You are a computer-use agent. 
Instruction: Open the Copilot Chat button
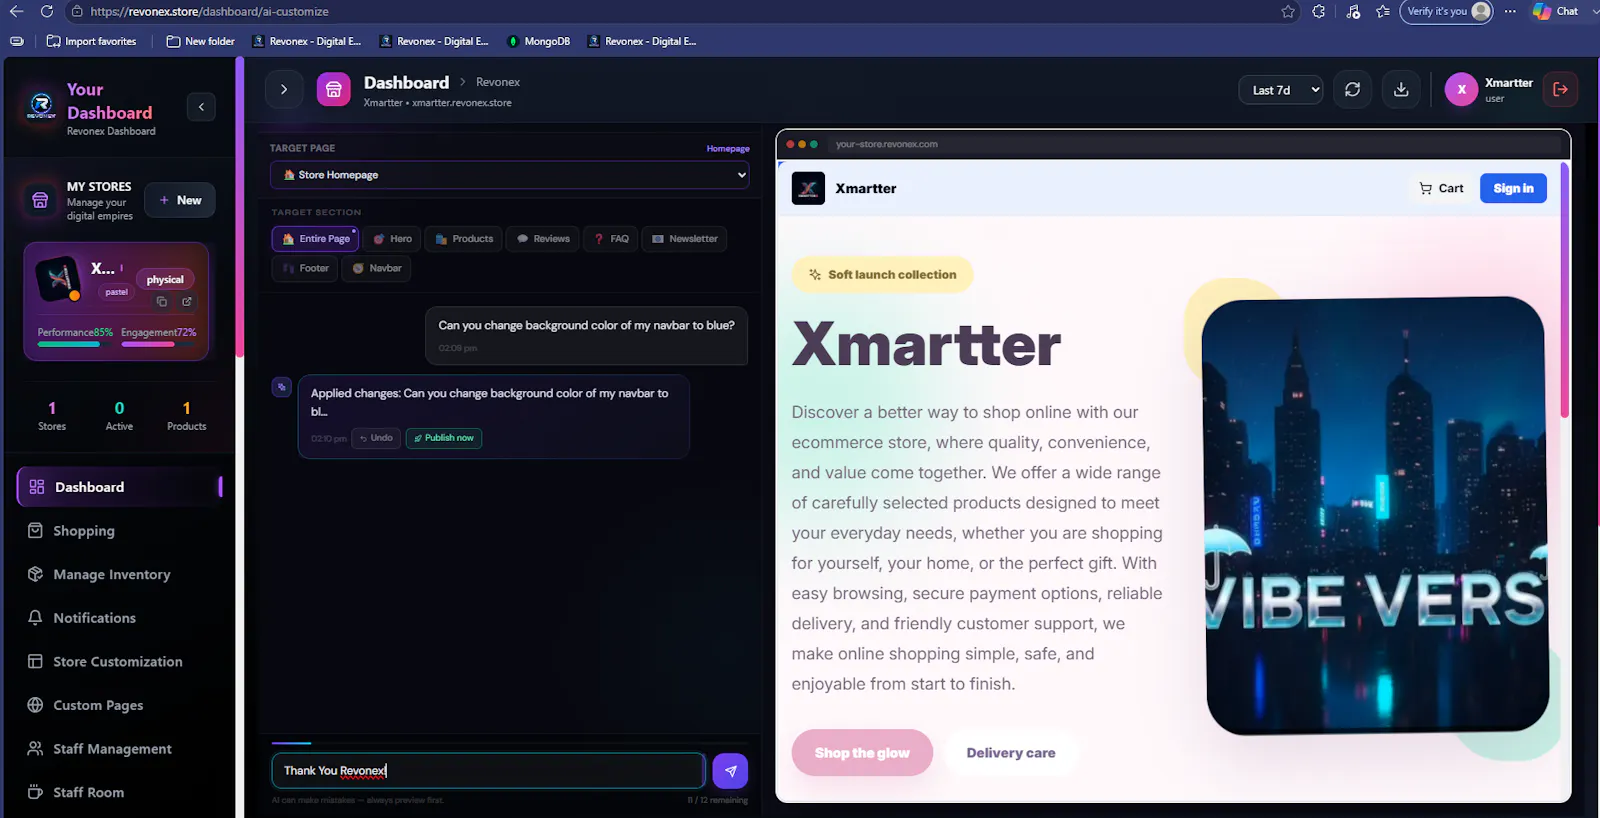pyautogui.click(x=1556, y=11)
